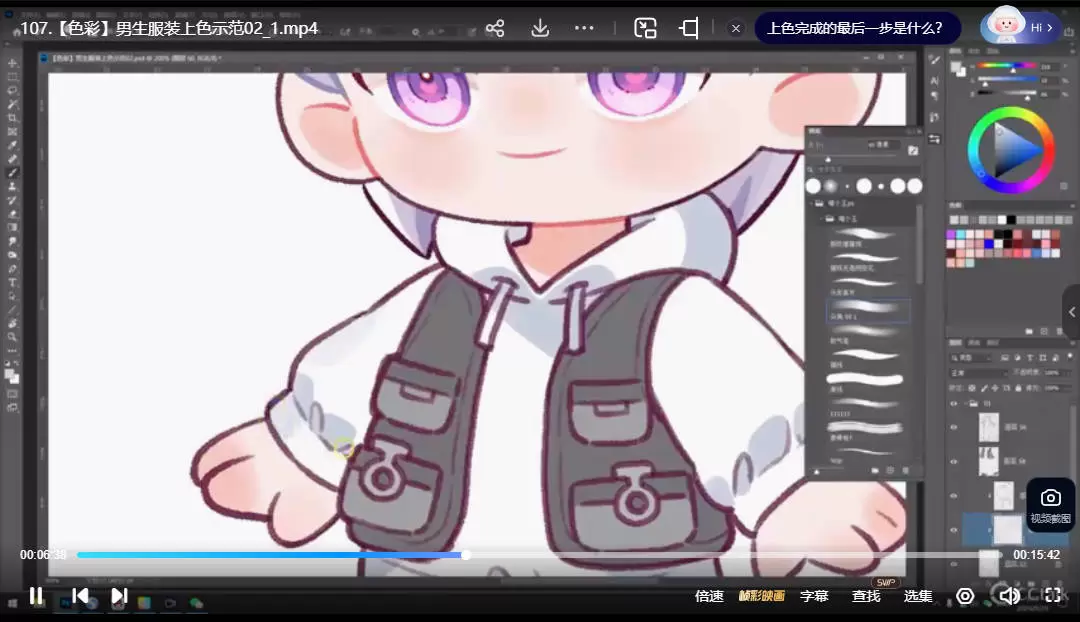
Task: Open the 选集 episode list
Action: coord(918,596)
